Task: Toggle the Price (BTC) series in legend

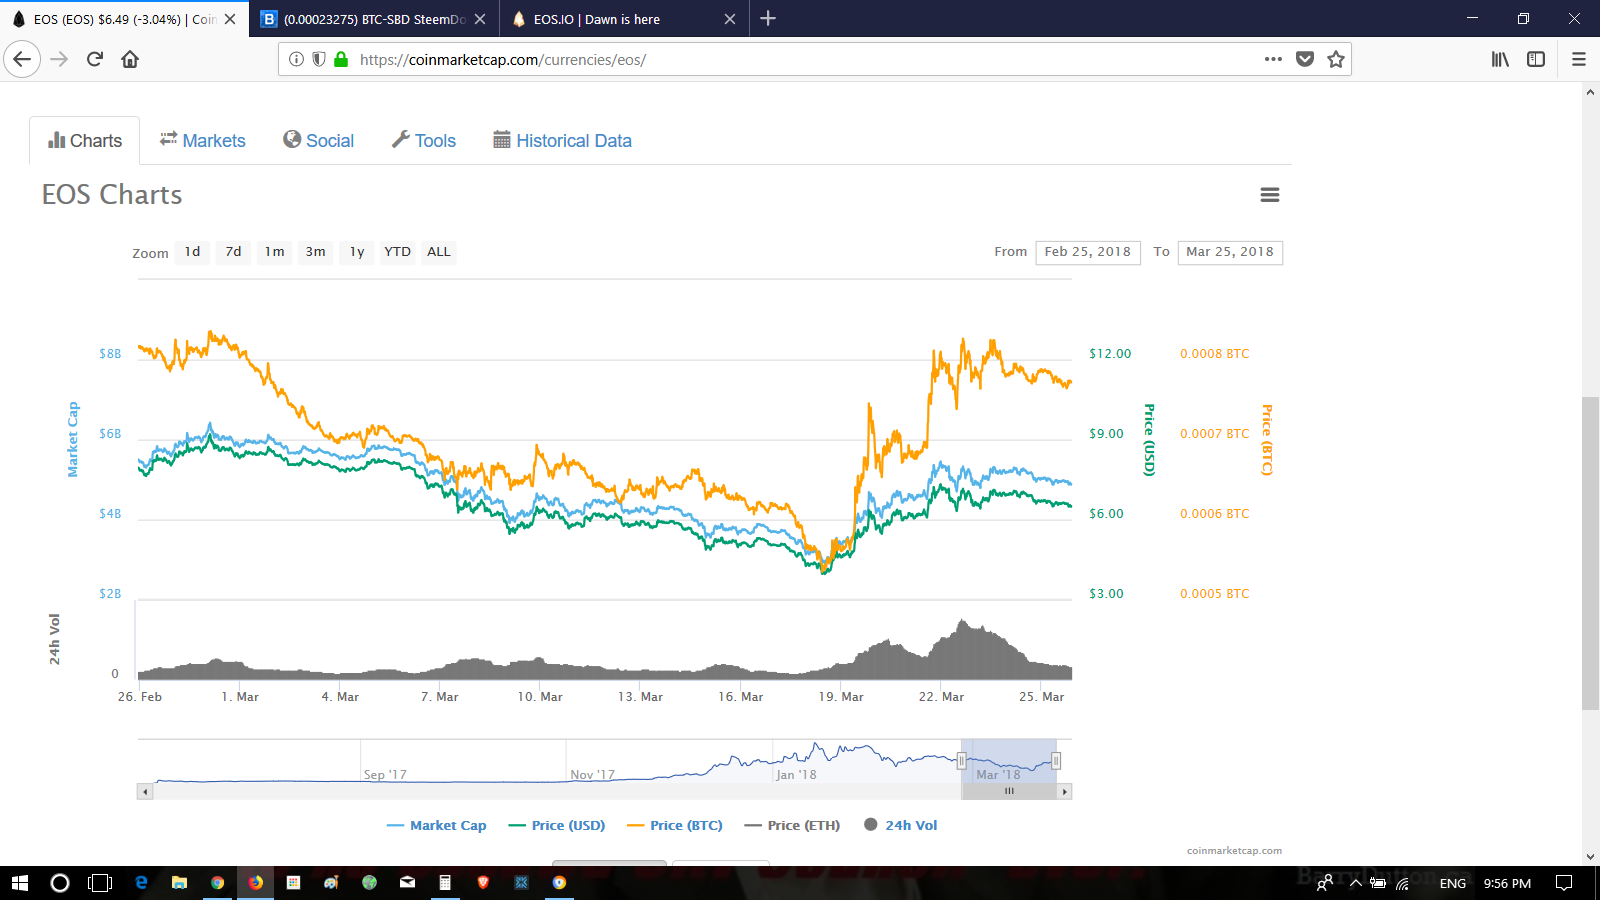Action: pos(675,825)
